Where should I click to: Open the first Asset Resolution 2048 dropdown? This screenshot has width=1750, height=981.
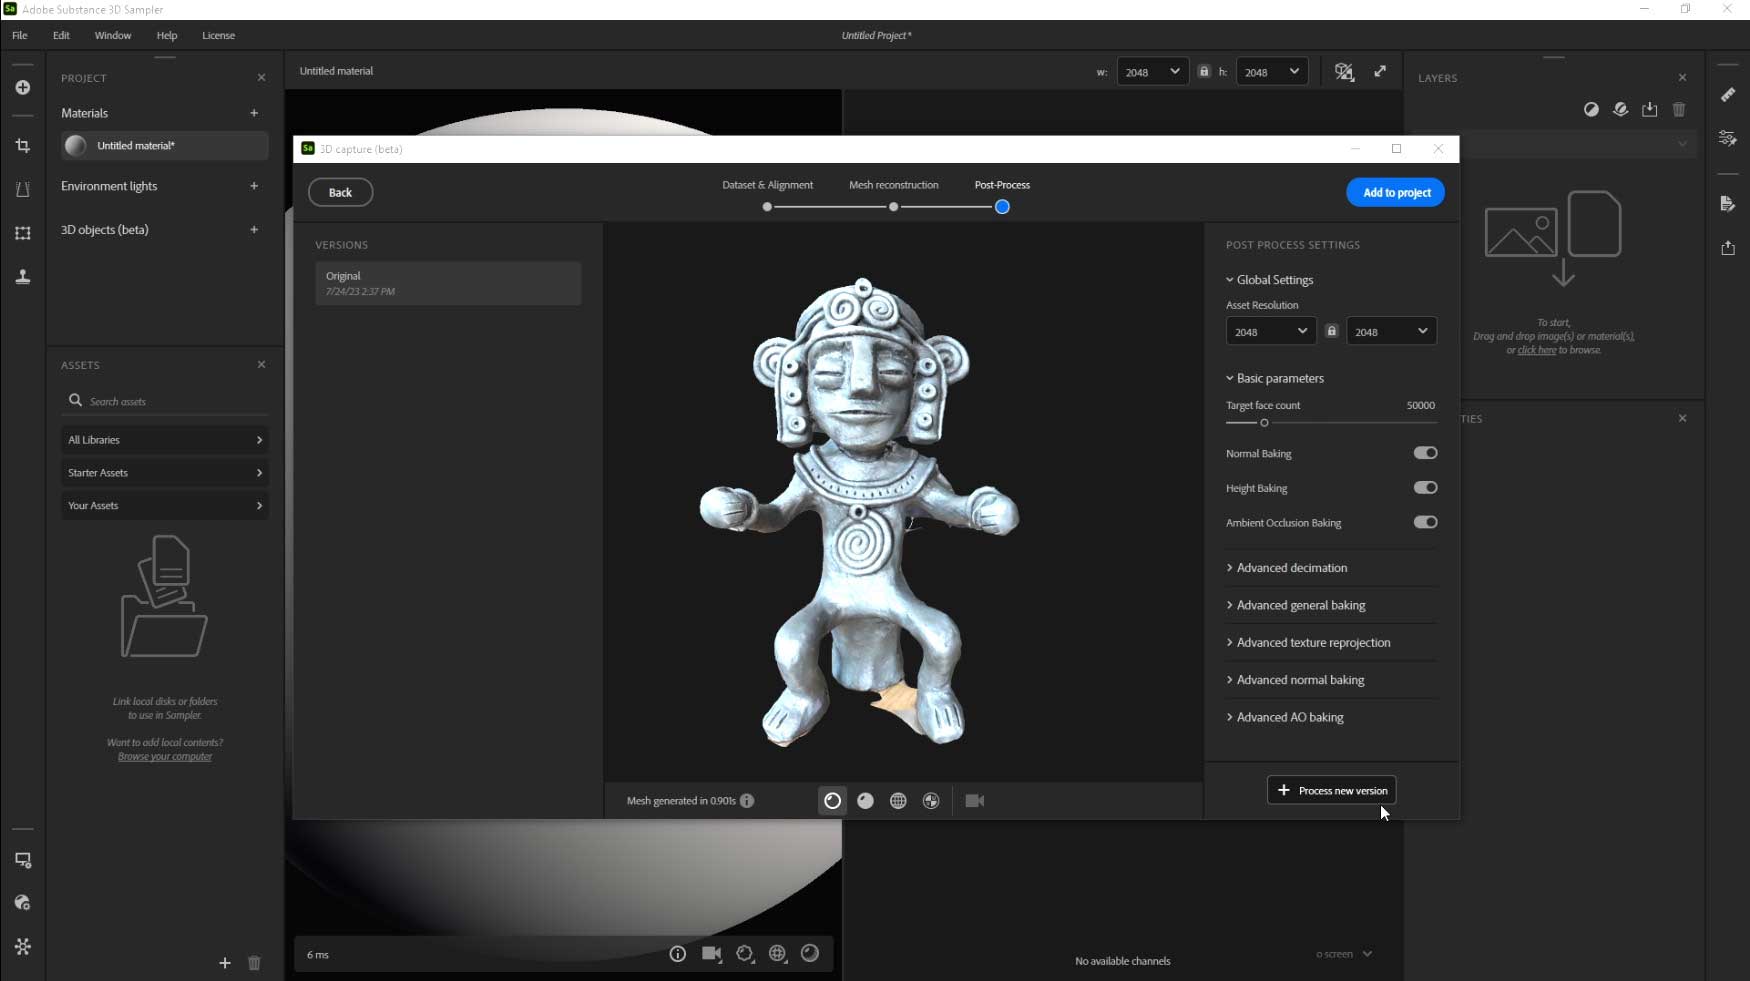1271,331
